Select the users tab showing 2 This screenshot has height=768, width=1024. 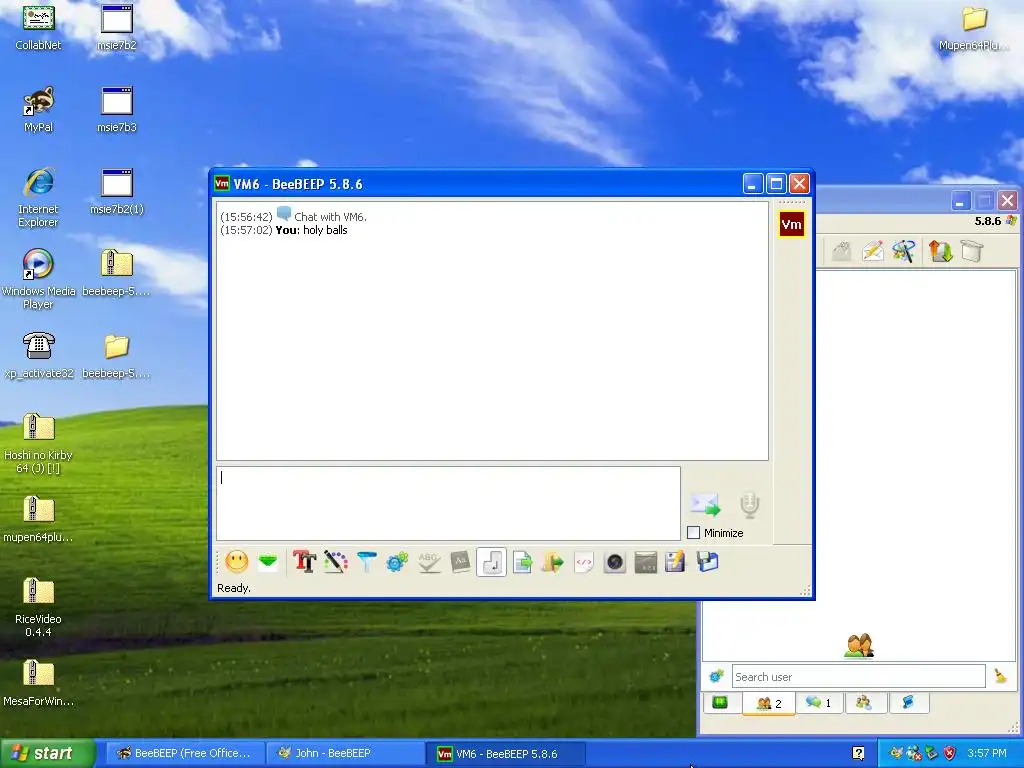click(x=768, y=703)
